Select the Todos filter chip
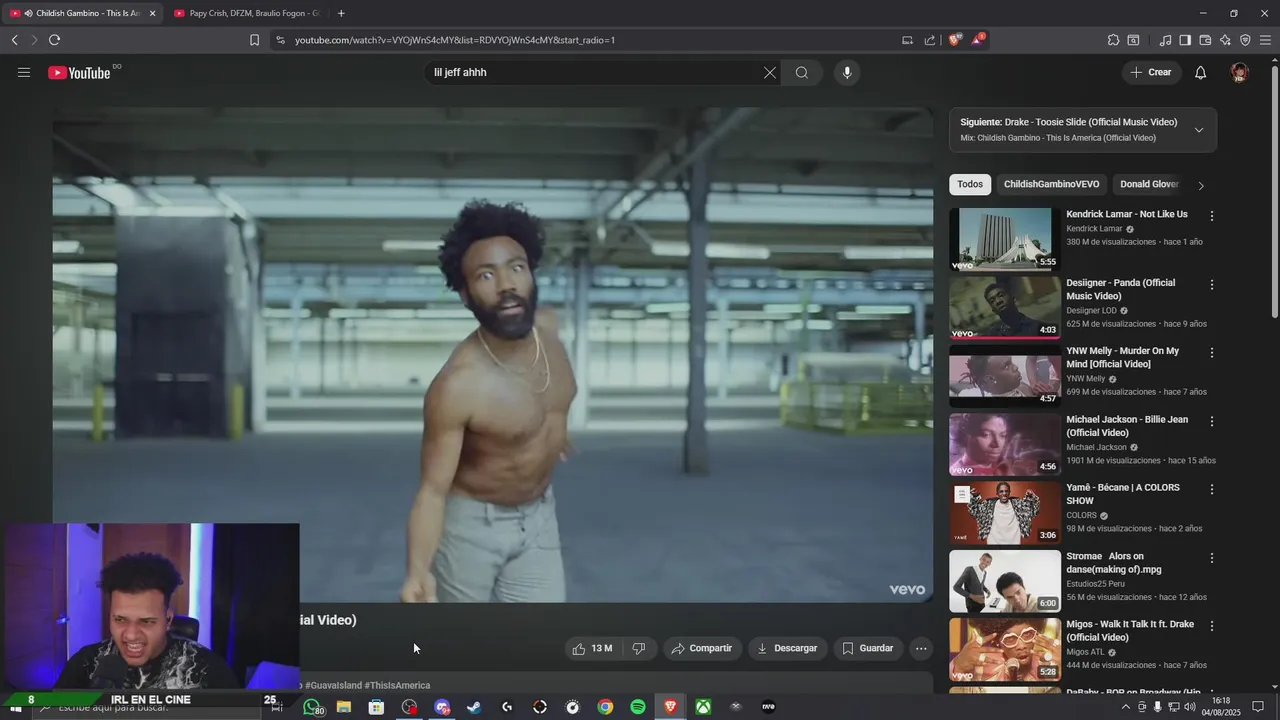This screenshot has width=1280, height=720. [x=970, y=184]
